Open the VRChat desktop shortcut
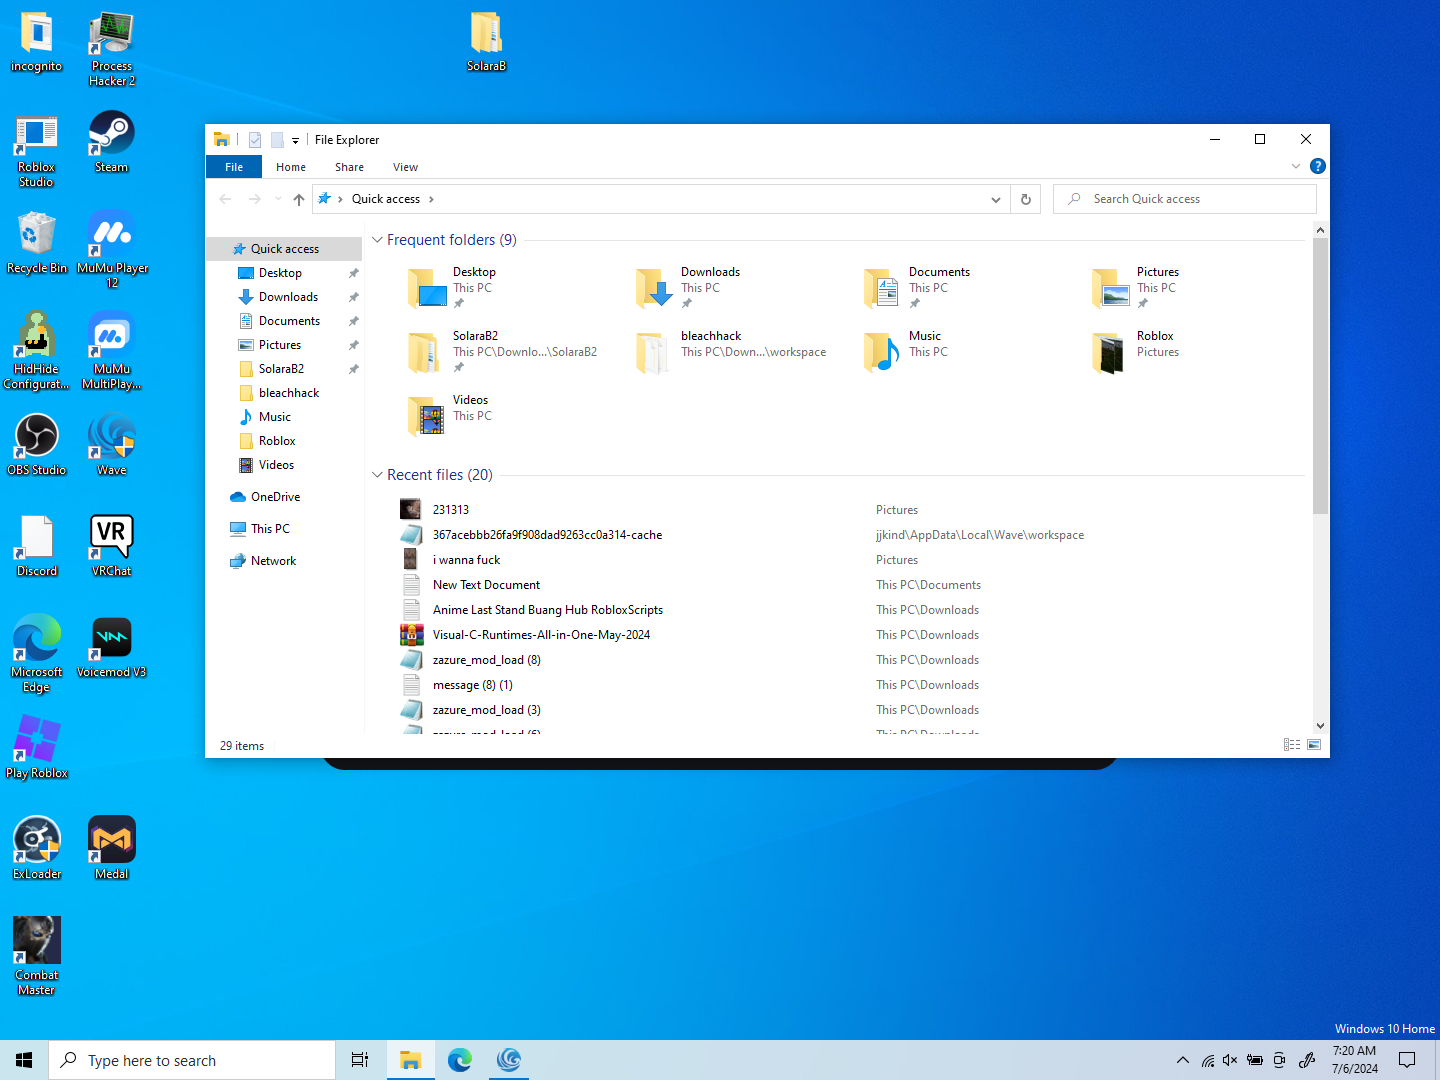This screenshot has height=1080, width=1440. coord(111,546)
